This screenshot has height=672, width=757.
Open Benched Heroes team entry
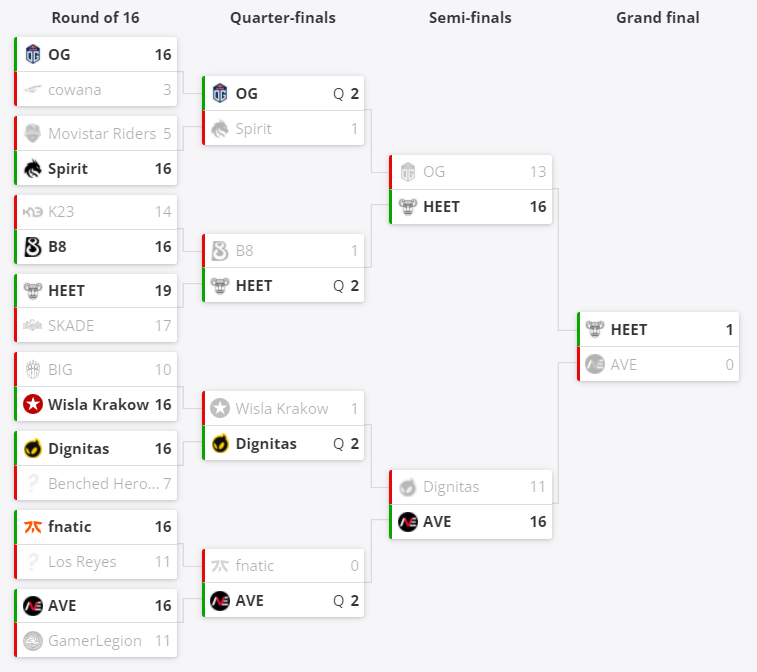tap(103, 483)
